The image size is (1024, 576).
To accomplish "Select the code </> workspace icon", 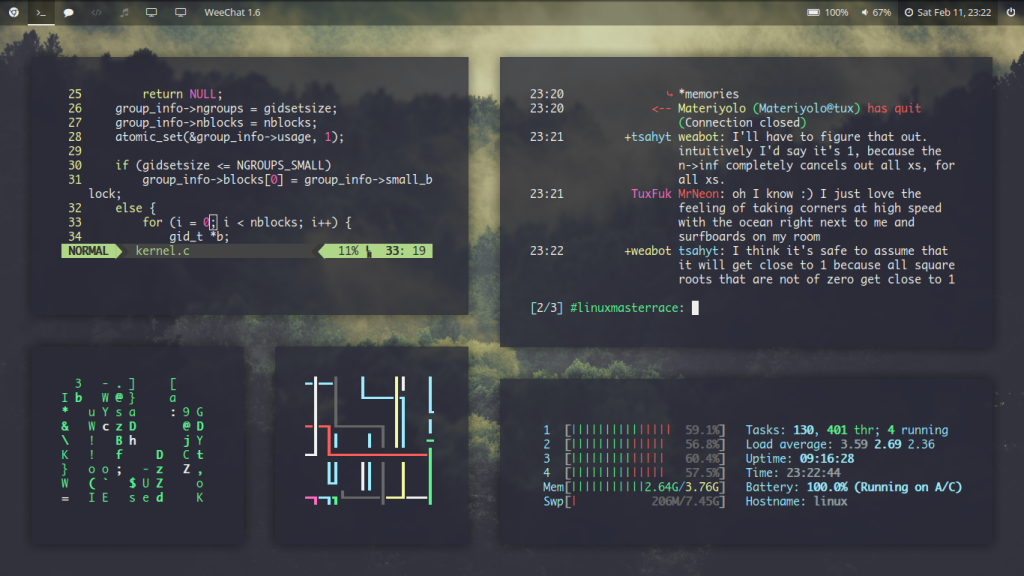I will (x=96, y=13).
